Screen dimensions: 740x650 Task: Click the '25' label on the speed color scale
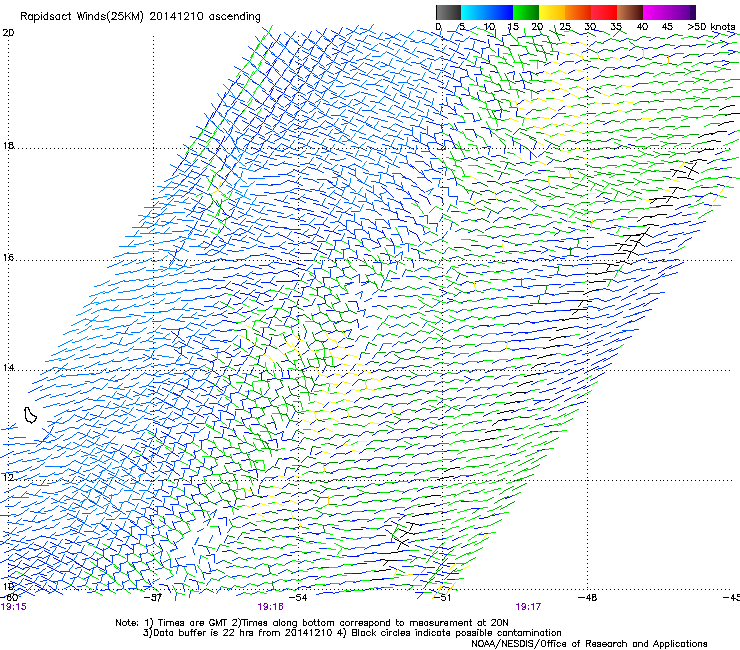(x=565, y=27)
